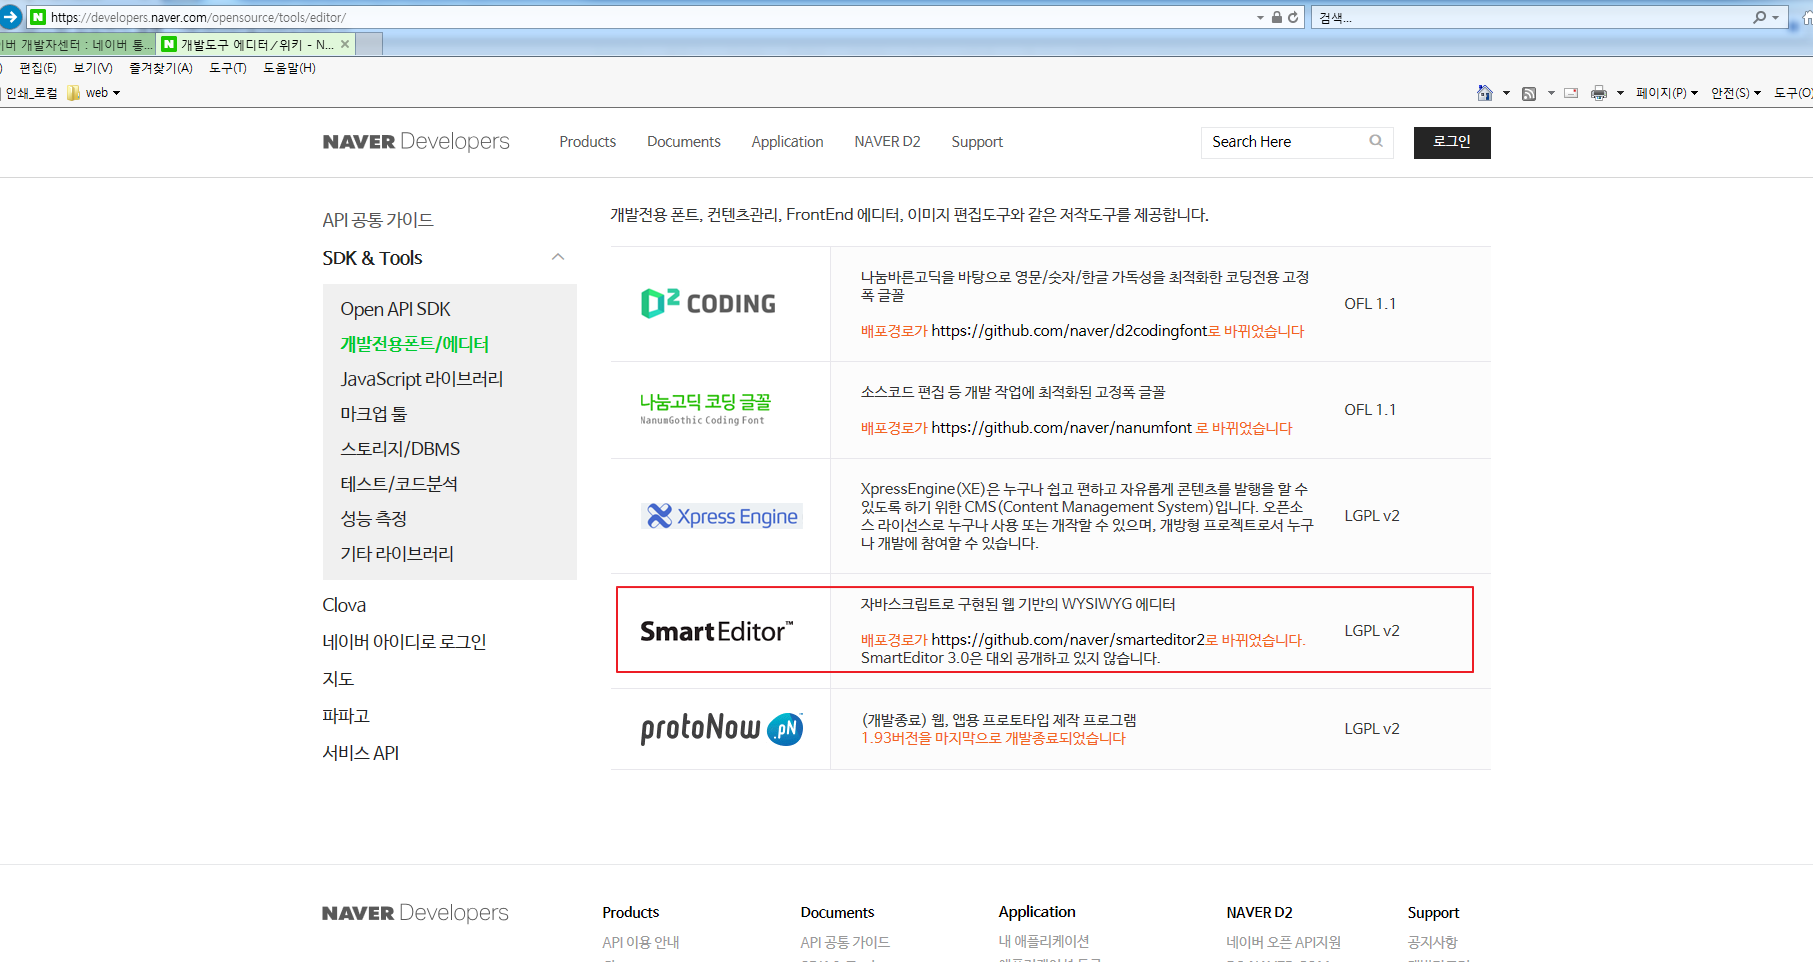Click the protoNow logo image
The width and height of the screenshot is (1813, 962).
[721, 729]
